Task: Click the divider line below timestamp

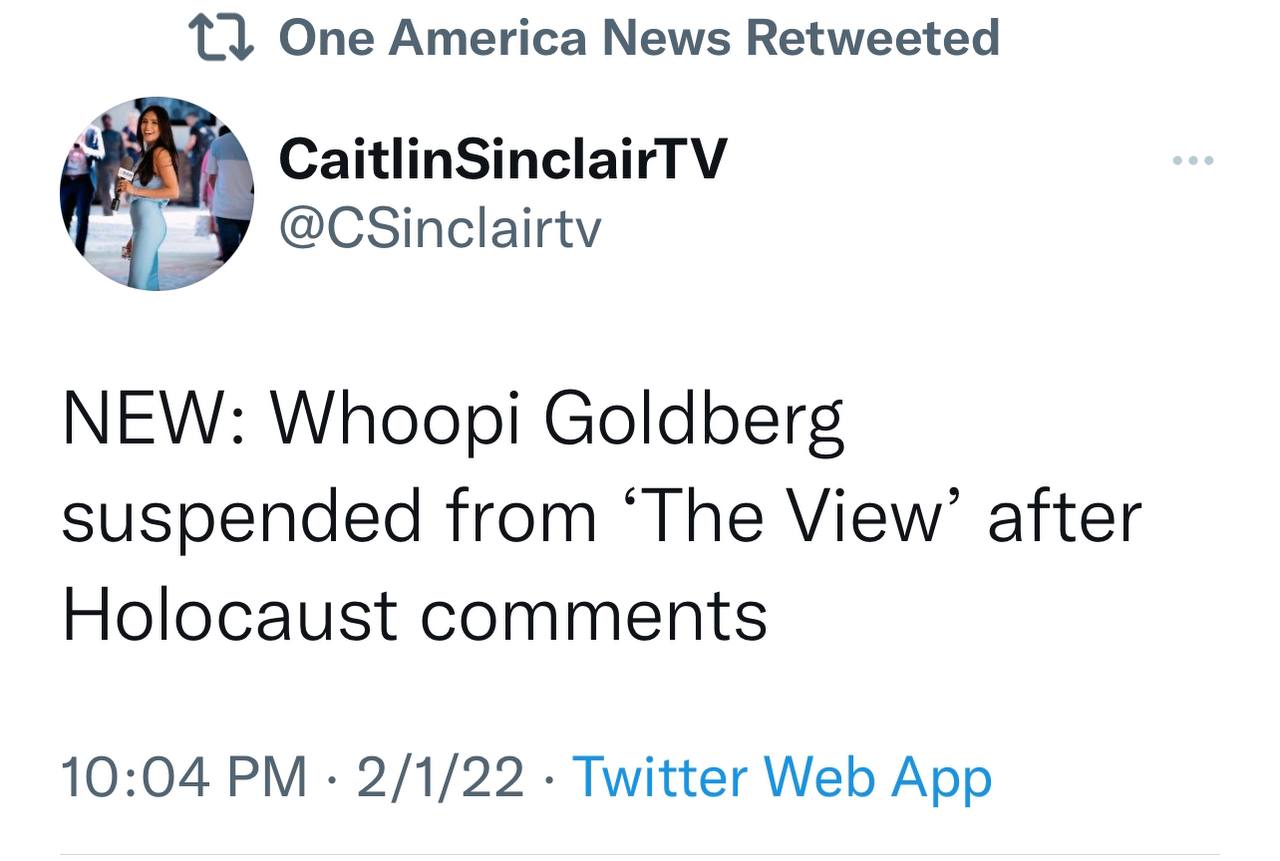Action: point(640,854)
